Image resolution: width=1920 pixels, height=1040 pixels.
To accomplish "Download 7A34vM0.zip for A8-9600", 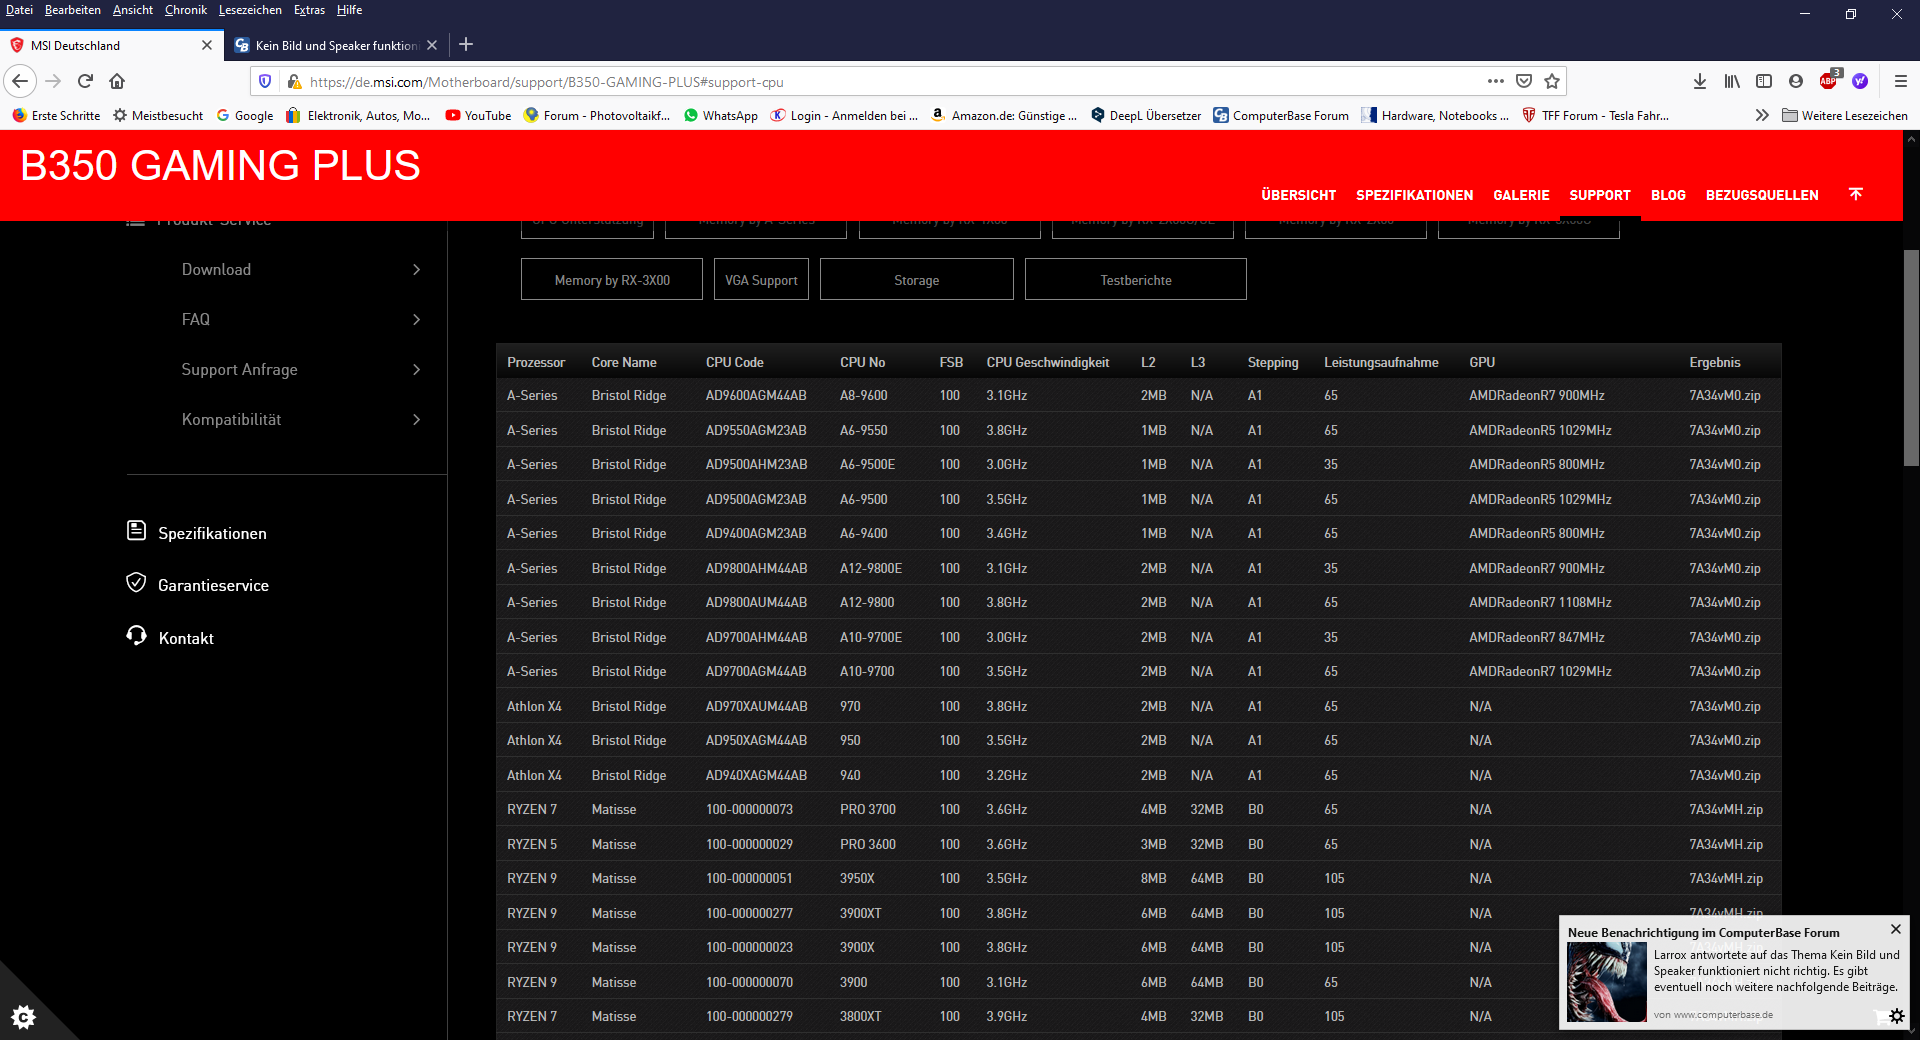I will click(x=1725, y=396).
